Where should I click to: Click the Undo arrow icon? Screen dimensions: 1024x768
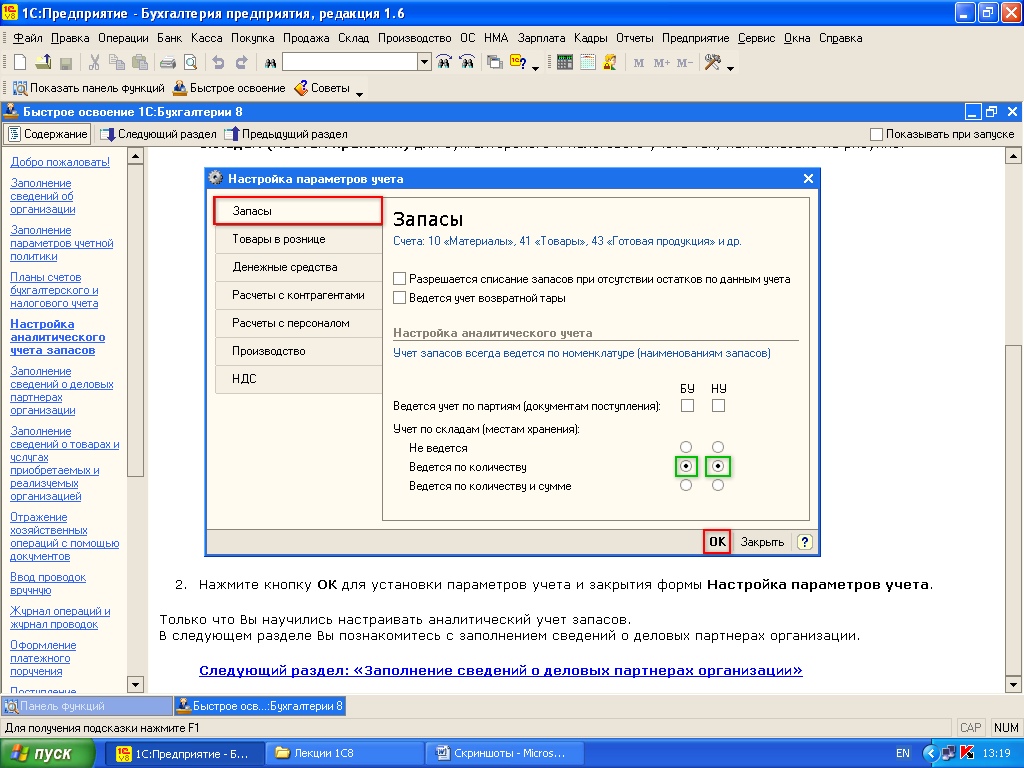219,63
